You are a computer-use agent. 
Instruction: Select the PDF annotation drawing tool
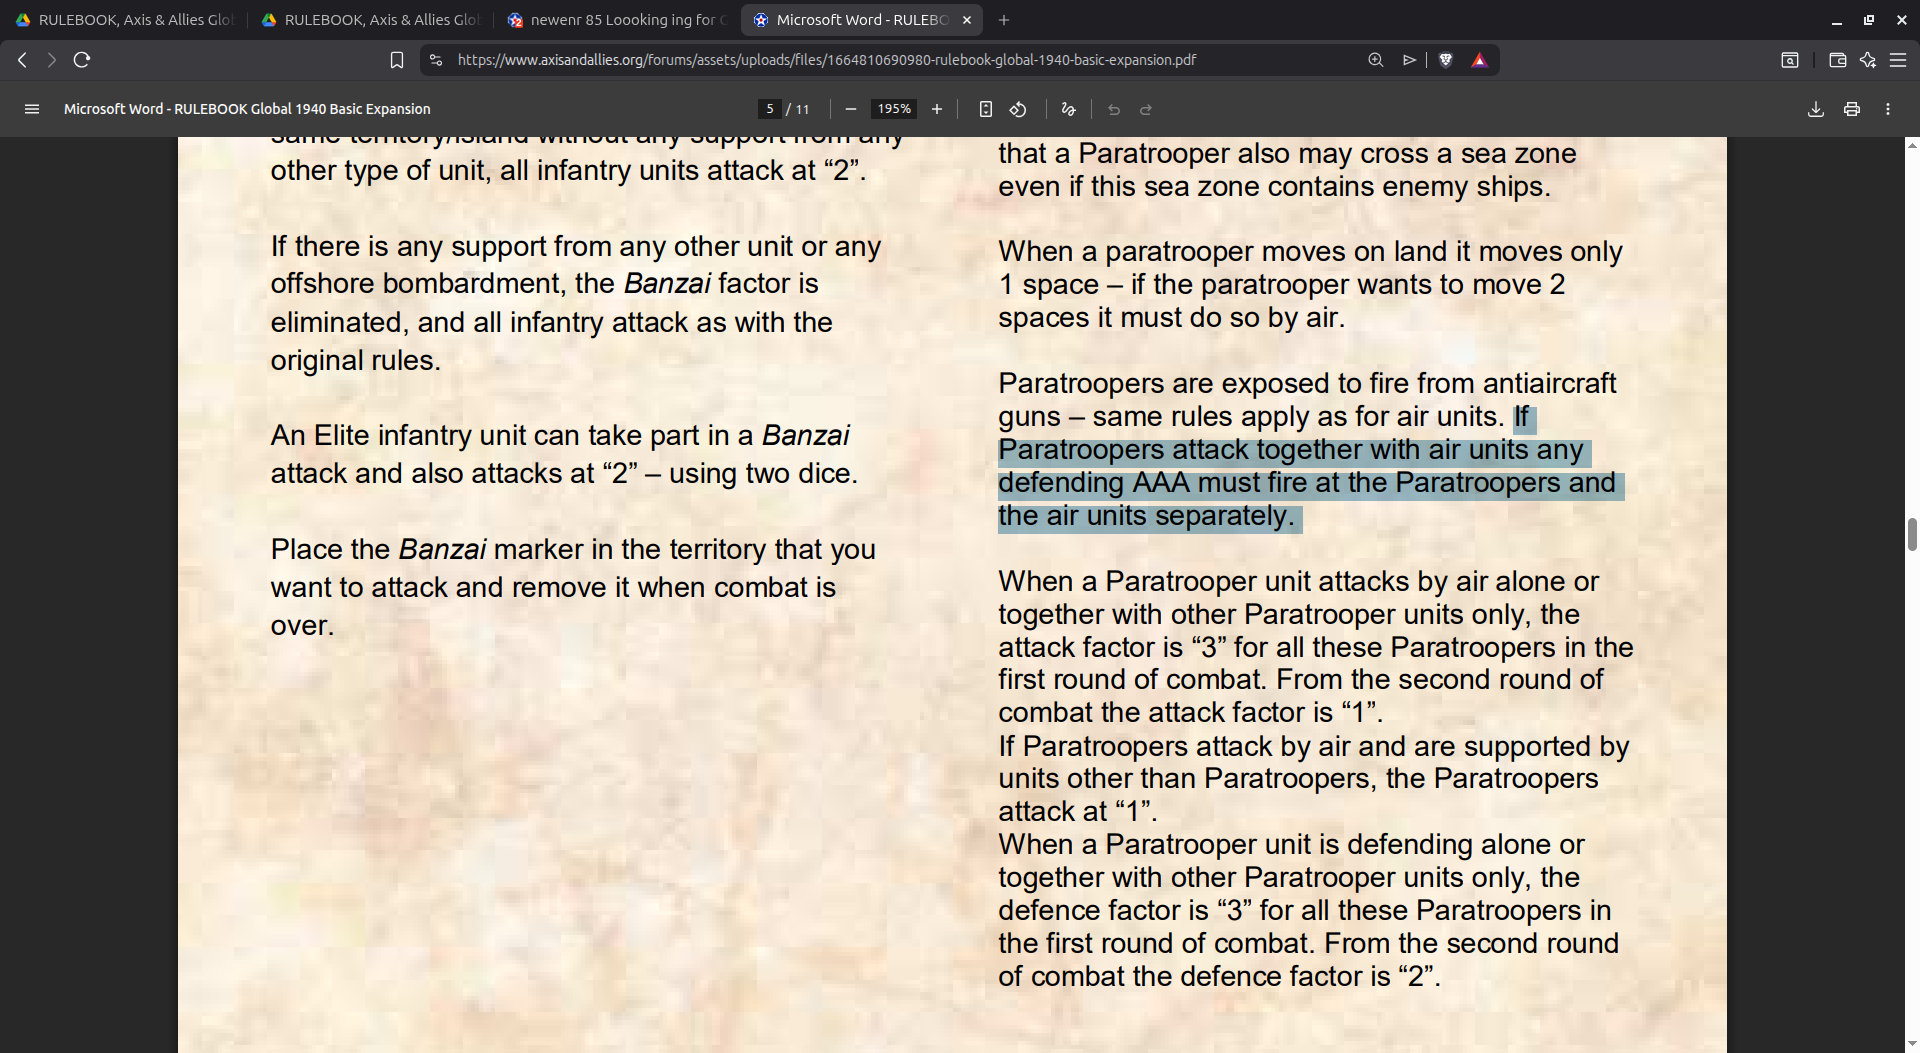pos(1067,109)
